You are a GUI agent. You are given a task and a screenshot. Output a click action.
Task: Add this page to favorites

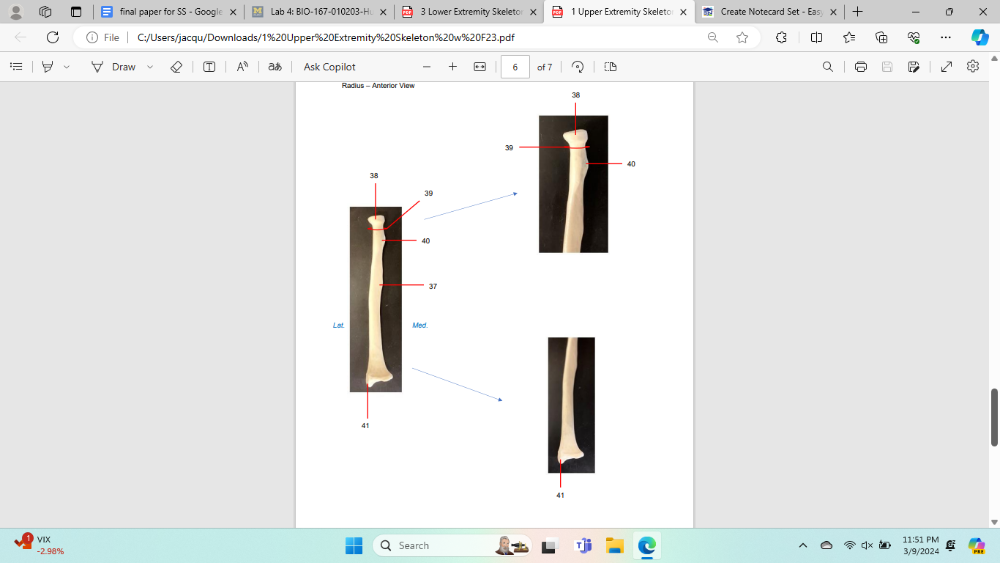tap(742, 37)
